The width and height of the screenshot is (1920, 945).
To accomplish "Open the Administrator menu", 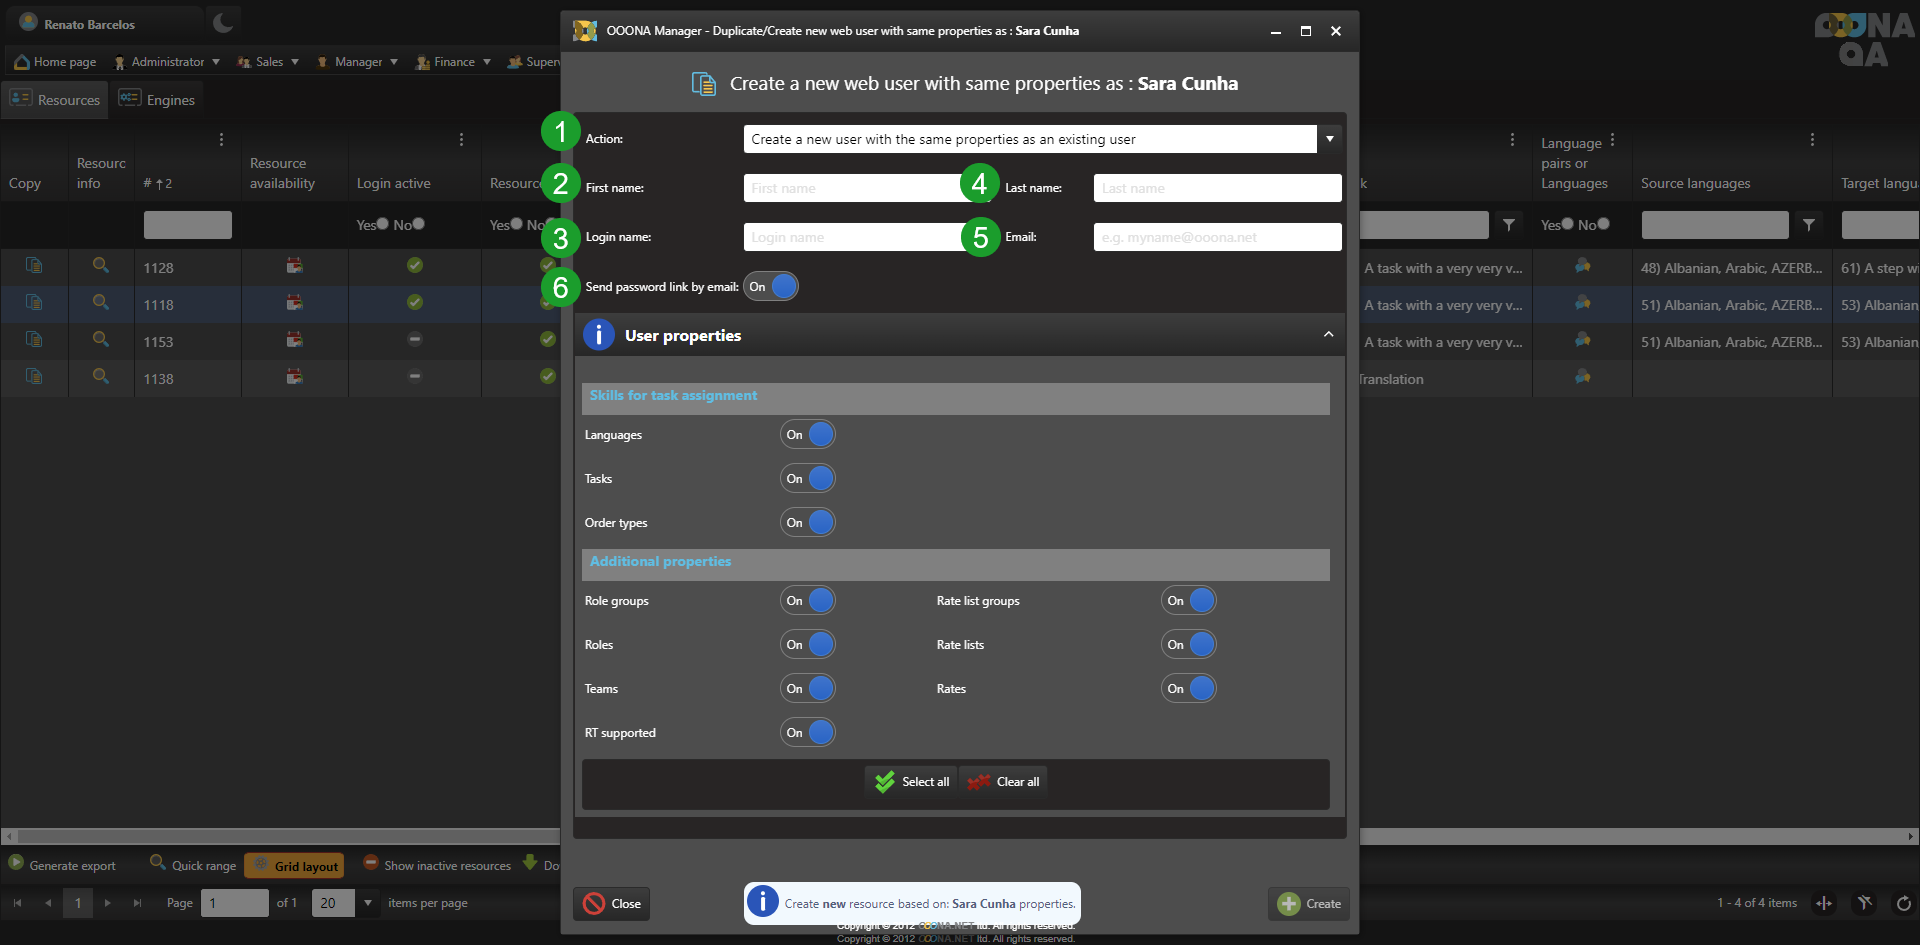I will tap(167, 62).
